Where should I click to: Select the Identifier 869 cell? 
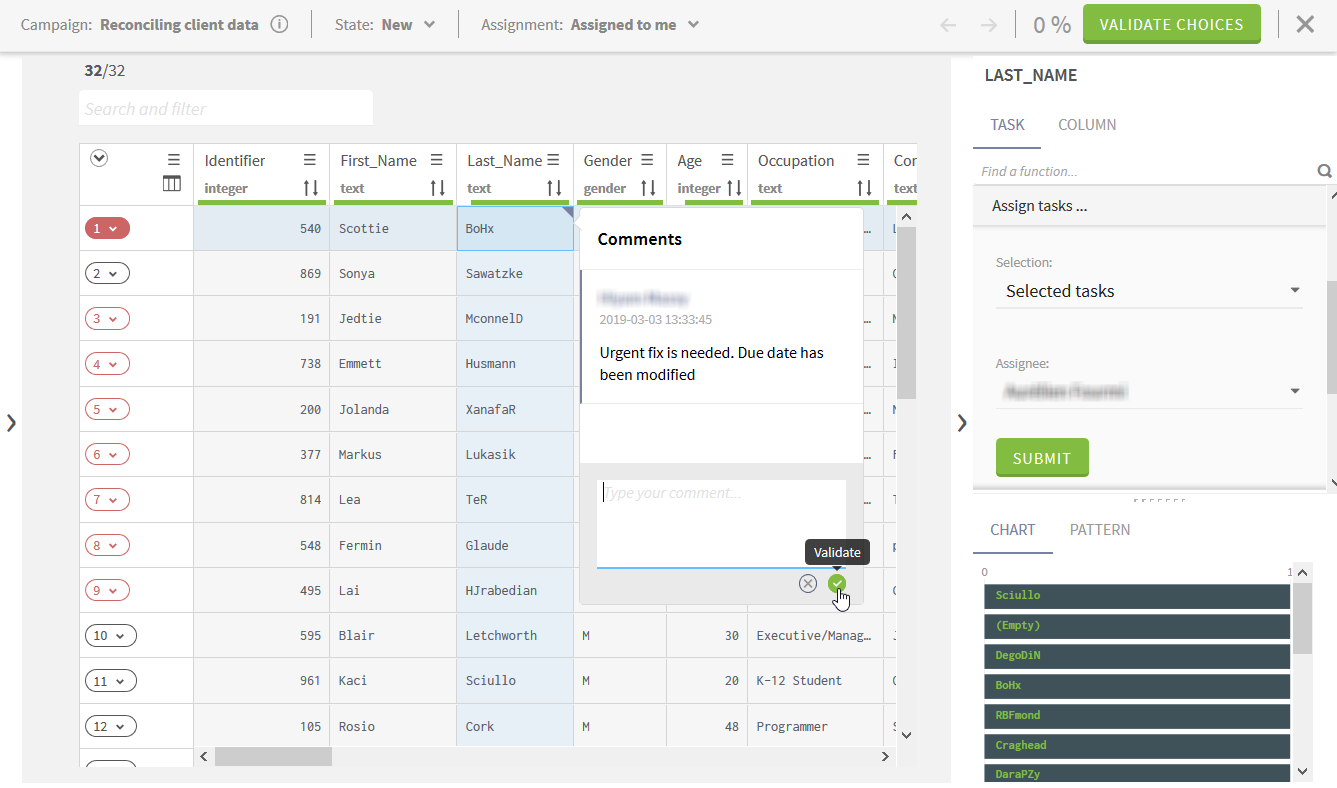tap(261, 273)
